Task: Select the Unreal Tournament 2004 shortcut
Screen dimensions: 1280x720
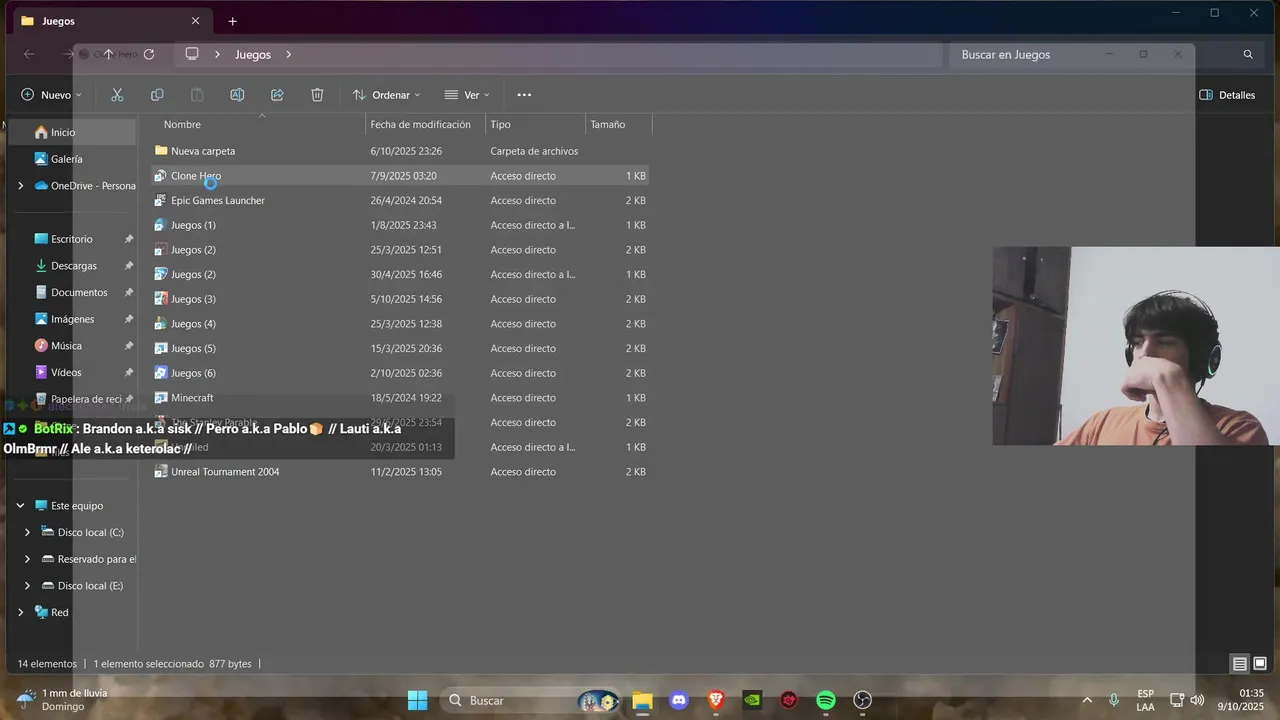Action: [400, 472]
